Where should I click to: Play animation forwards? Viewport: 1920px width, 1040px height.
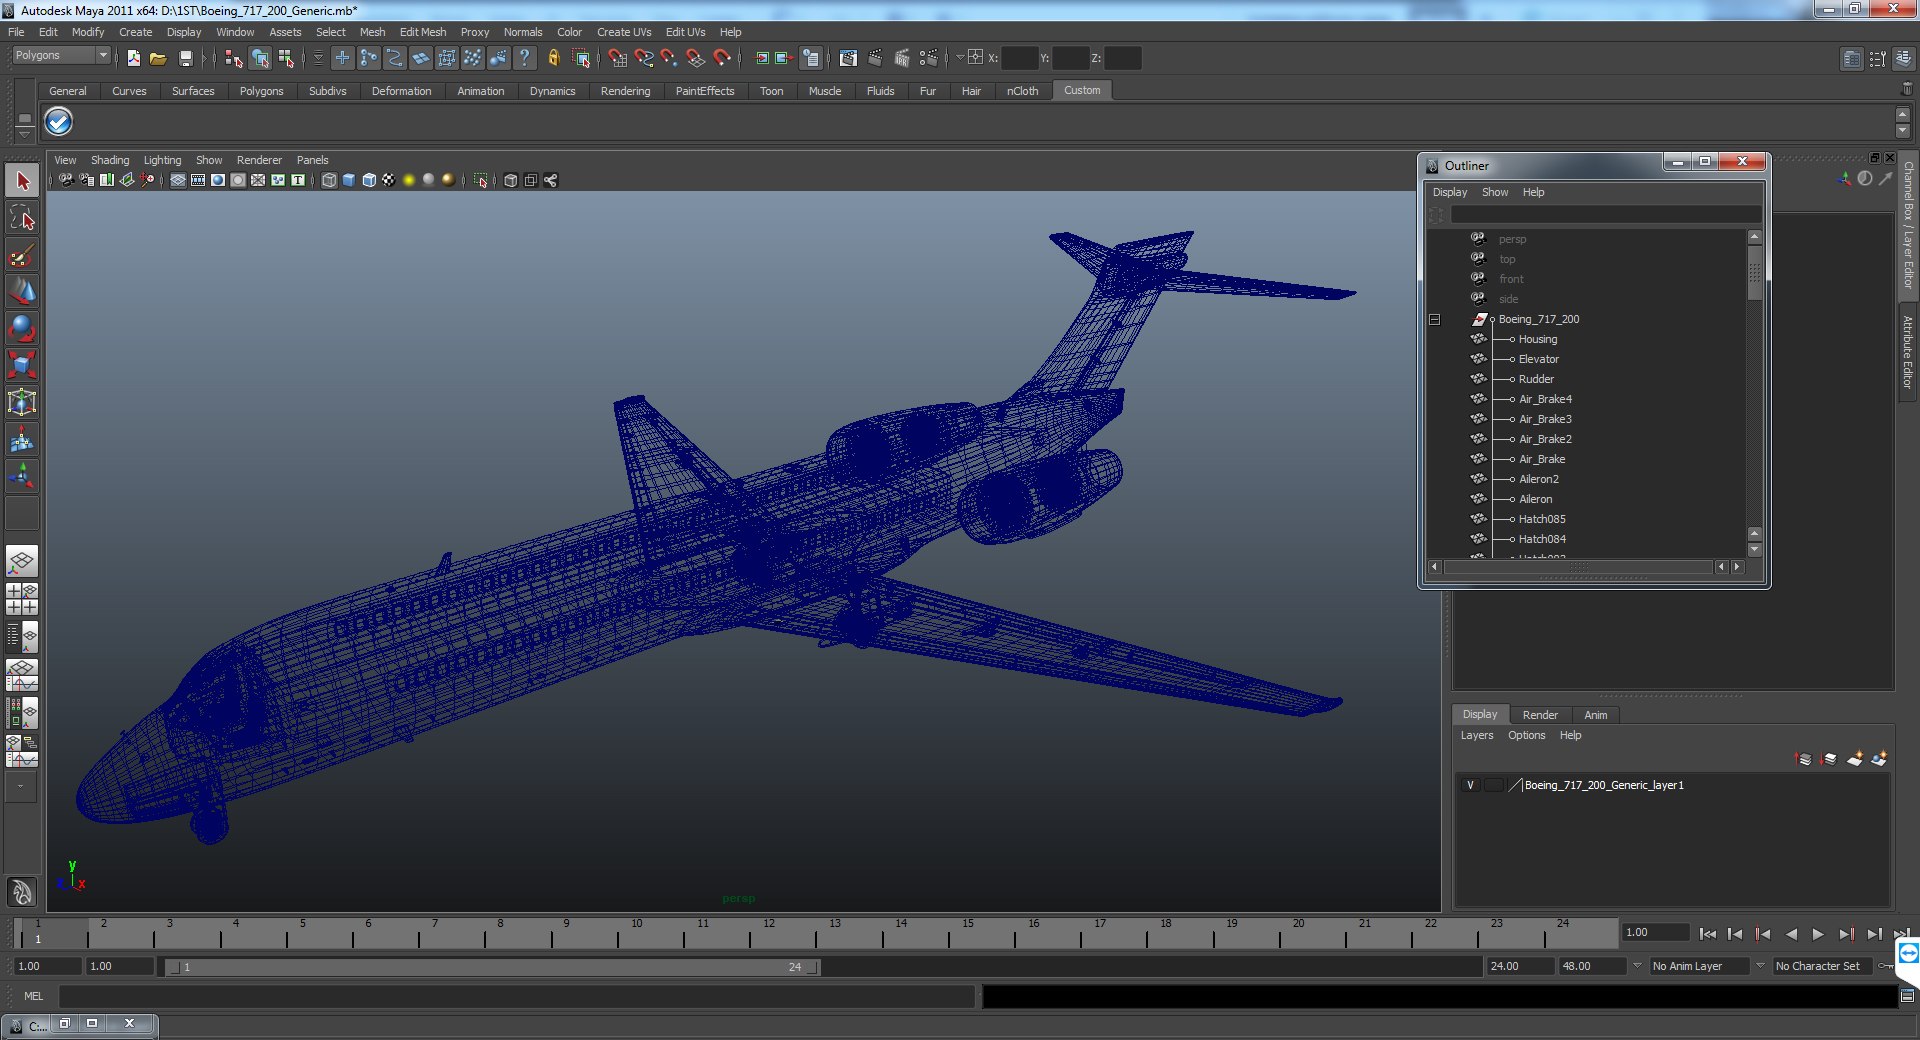1818,934
